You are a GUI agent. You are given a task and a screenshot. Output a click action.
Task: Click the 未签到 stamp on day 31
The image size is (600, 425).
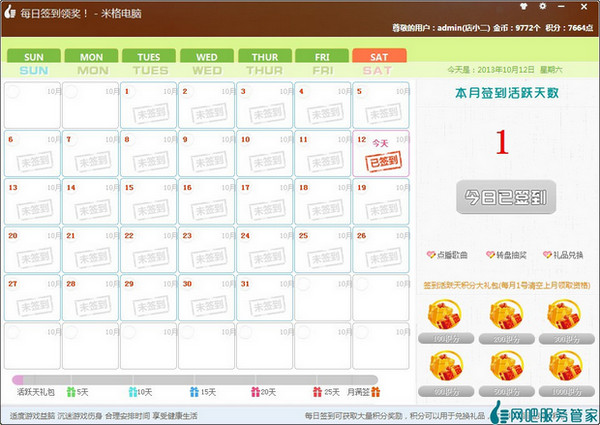pyautogui.click(x=267, y=306)
